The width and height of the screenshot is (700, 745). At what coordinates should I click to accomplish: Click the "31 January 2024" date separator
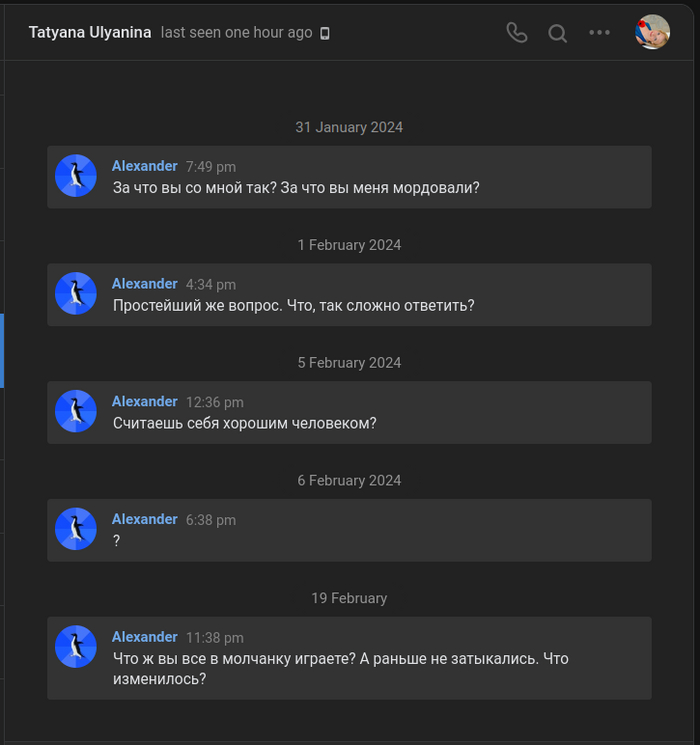click(x=349, y=127)
